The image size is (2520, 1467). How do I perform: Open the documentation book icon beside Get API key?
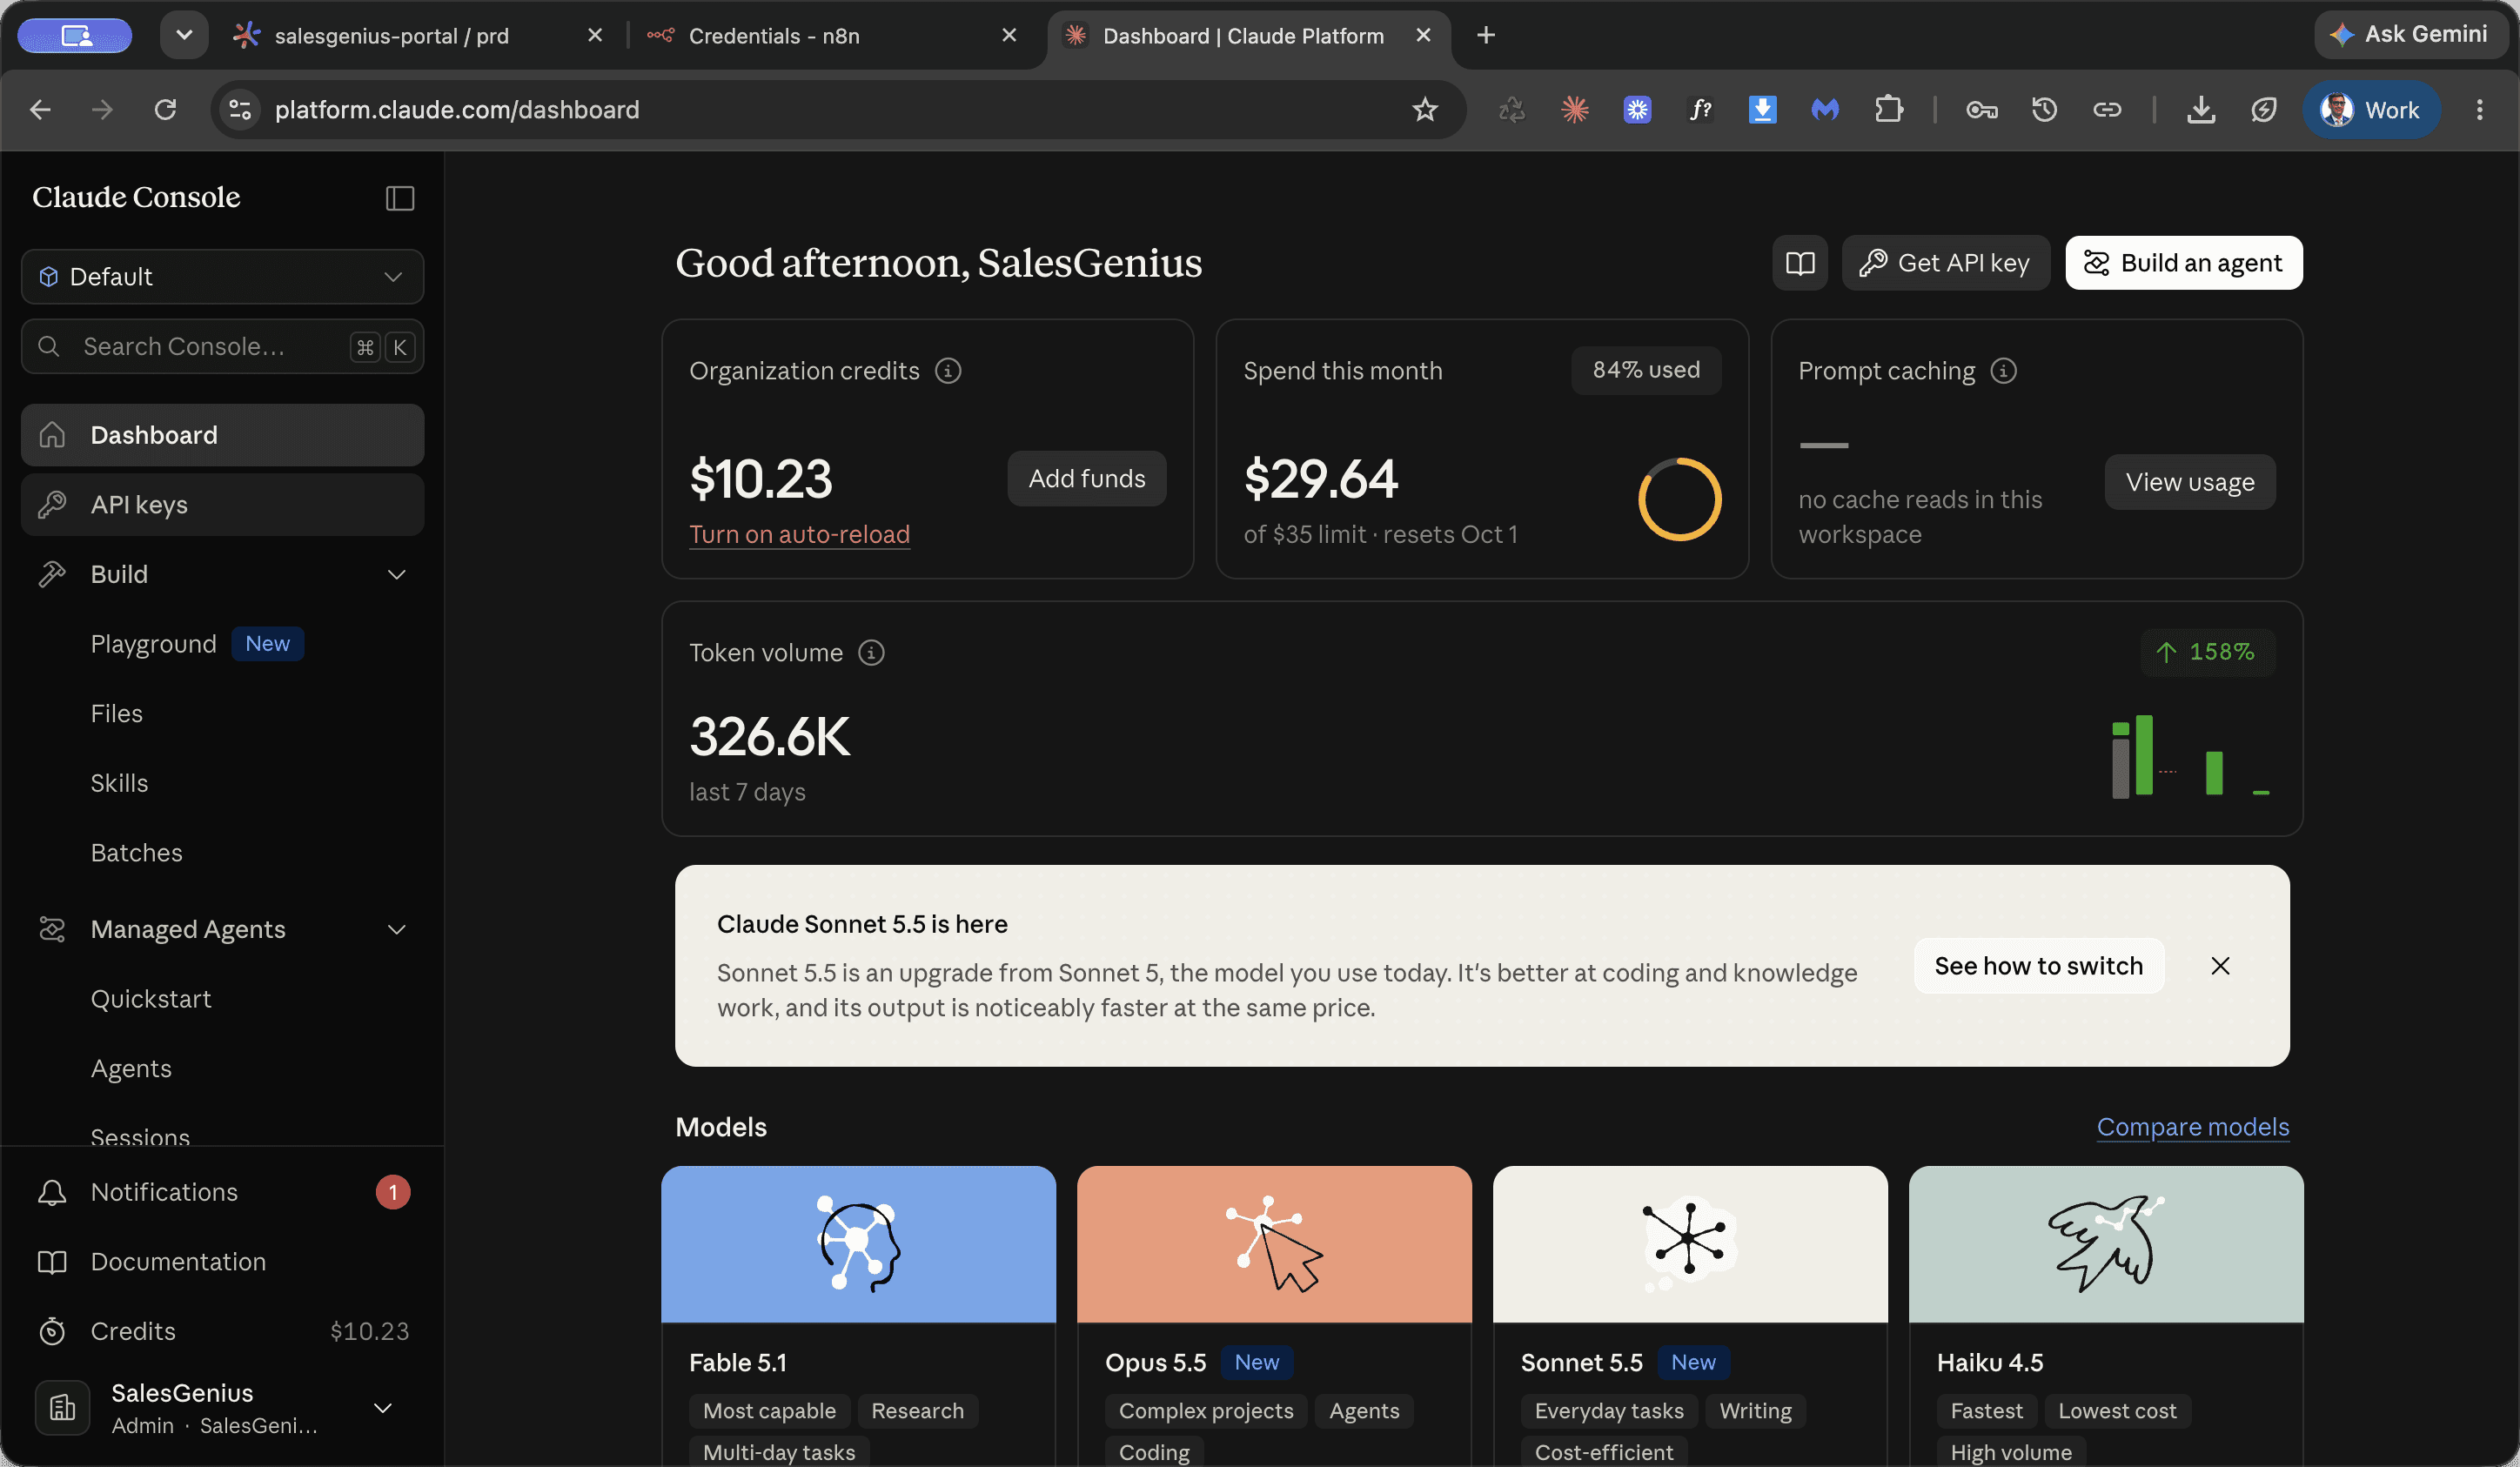pyautogui.click(x=1800, y=263)
